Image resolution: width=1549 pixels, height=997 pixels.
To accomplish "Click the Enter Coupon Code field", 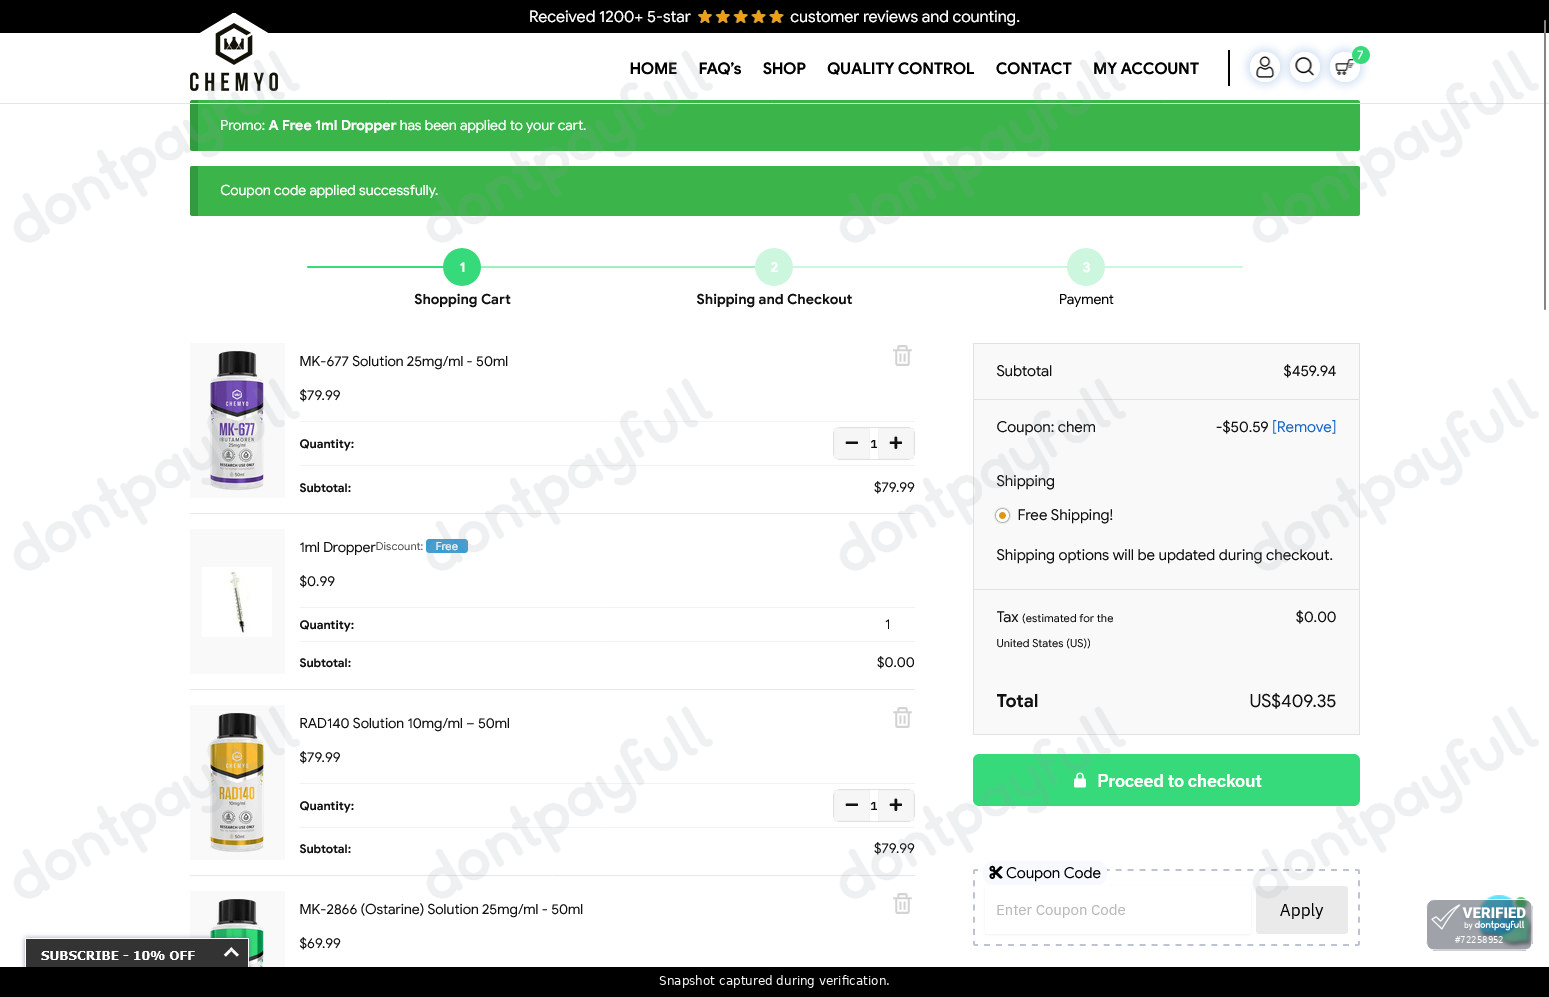I will (x=1118, y=910).
